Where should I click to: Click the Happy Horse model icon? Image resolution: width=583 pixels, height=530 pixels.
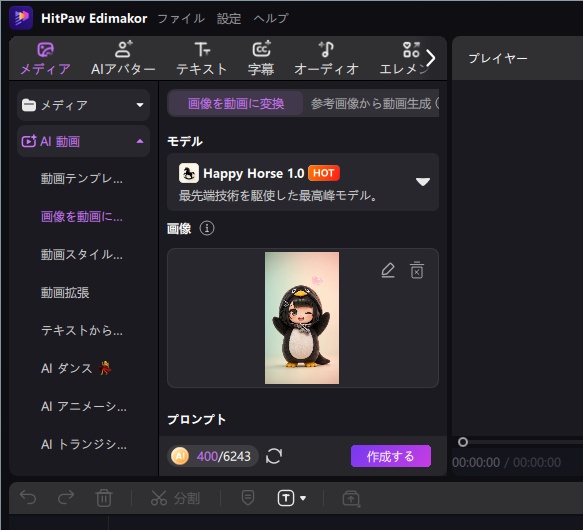(189, 173)
